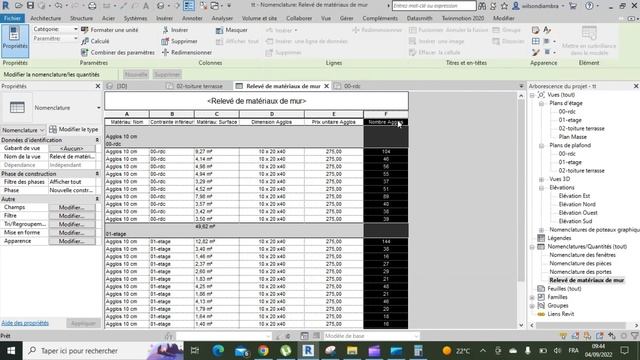Click Formater une unité tool
640x360 pixels.
coord(110,30)
